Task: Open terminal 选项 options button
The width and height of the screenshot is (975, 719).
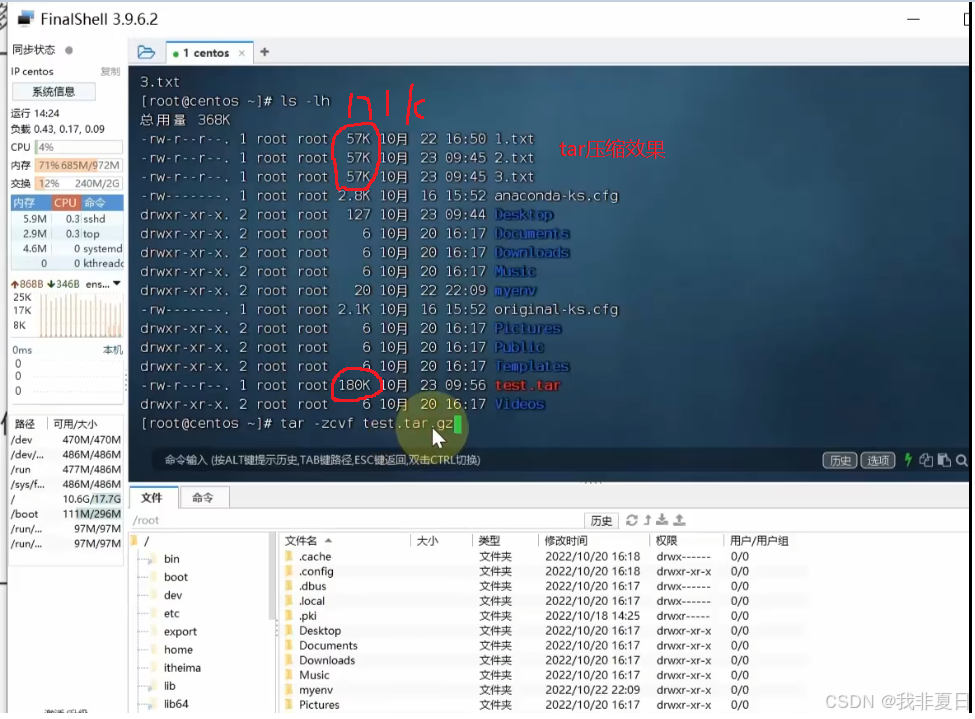Action: (877, 460)
